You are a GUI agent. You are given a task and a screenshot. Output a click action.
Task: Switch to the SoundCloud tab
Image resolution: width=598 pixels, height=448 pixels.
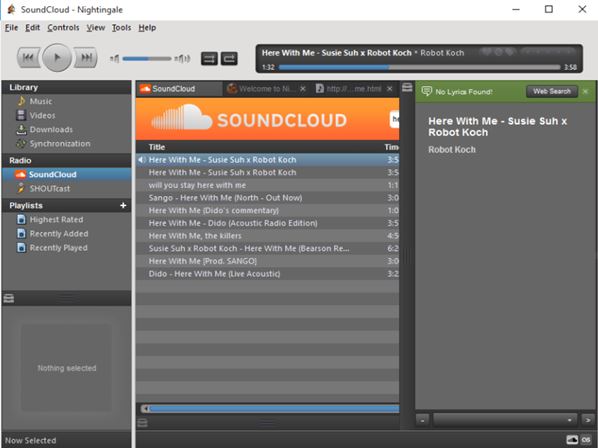[x=179, y=89]
